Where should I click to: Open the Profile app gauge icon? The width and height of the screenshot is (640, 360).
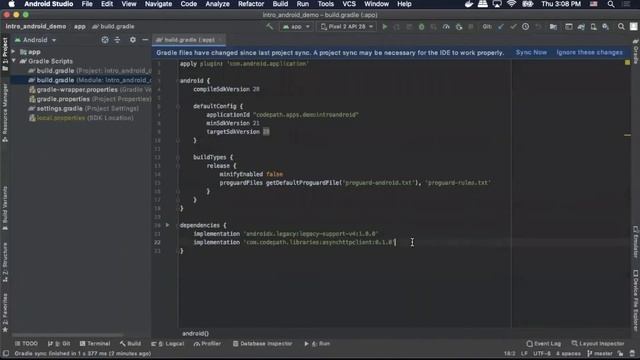[x=446, y=27]
